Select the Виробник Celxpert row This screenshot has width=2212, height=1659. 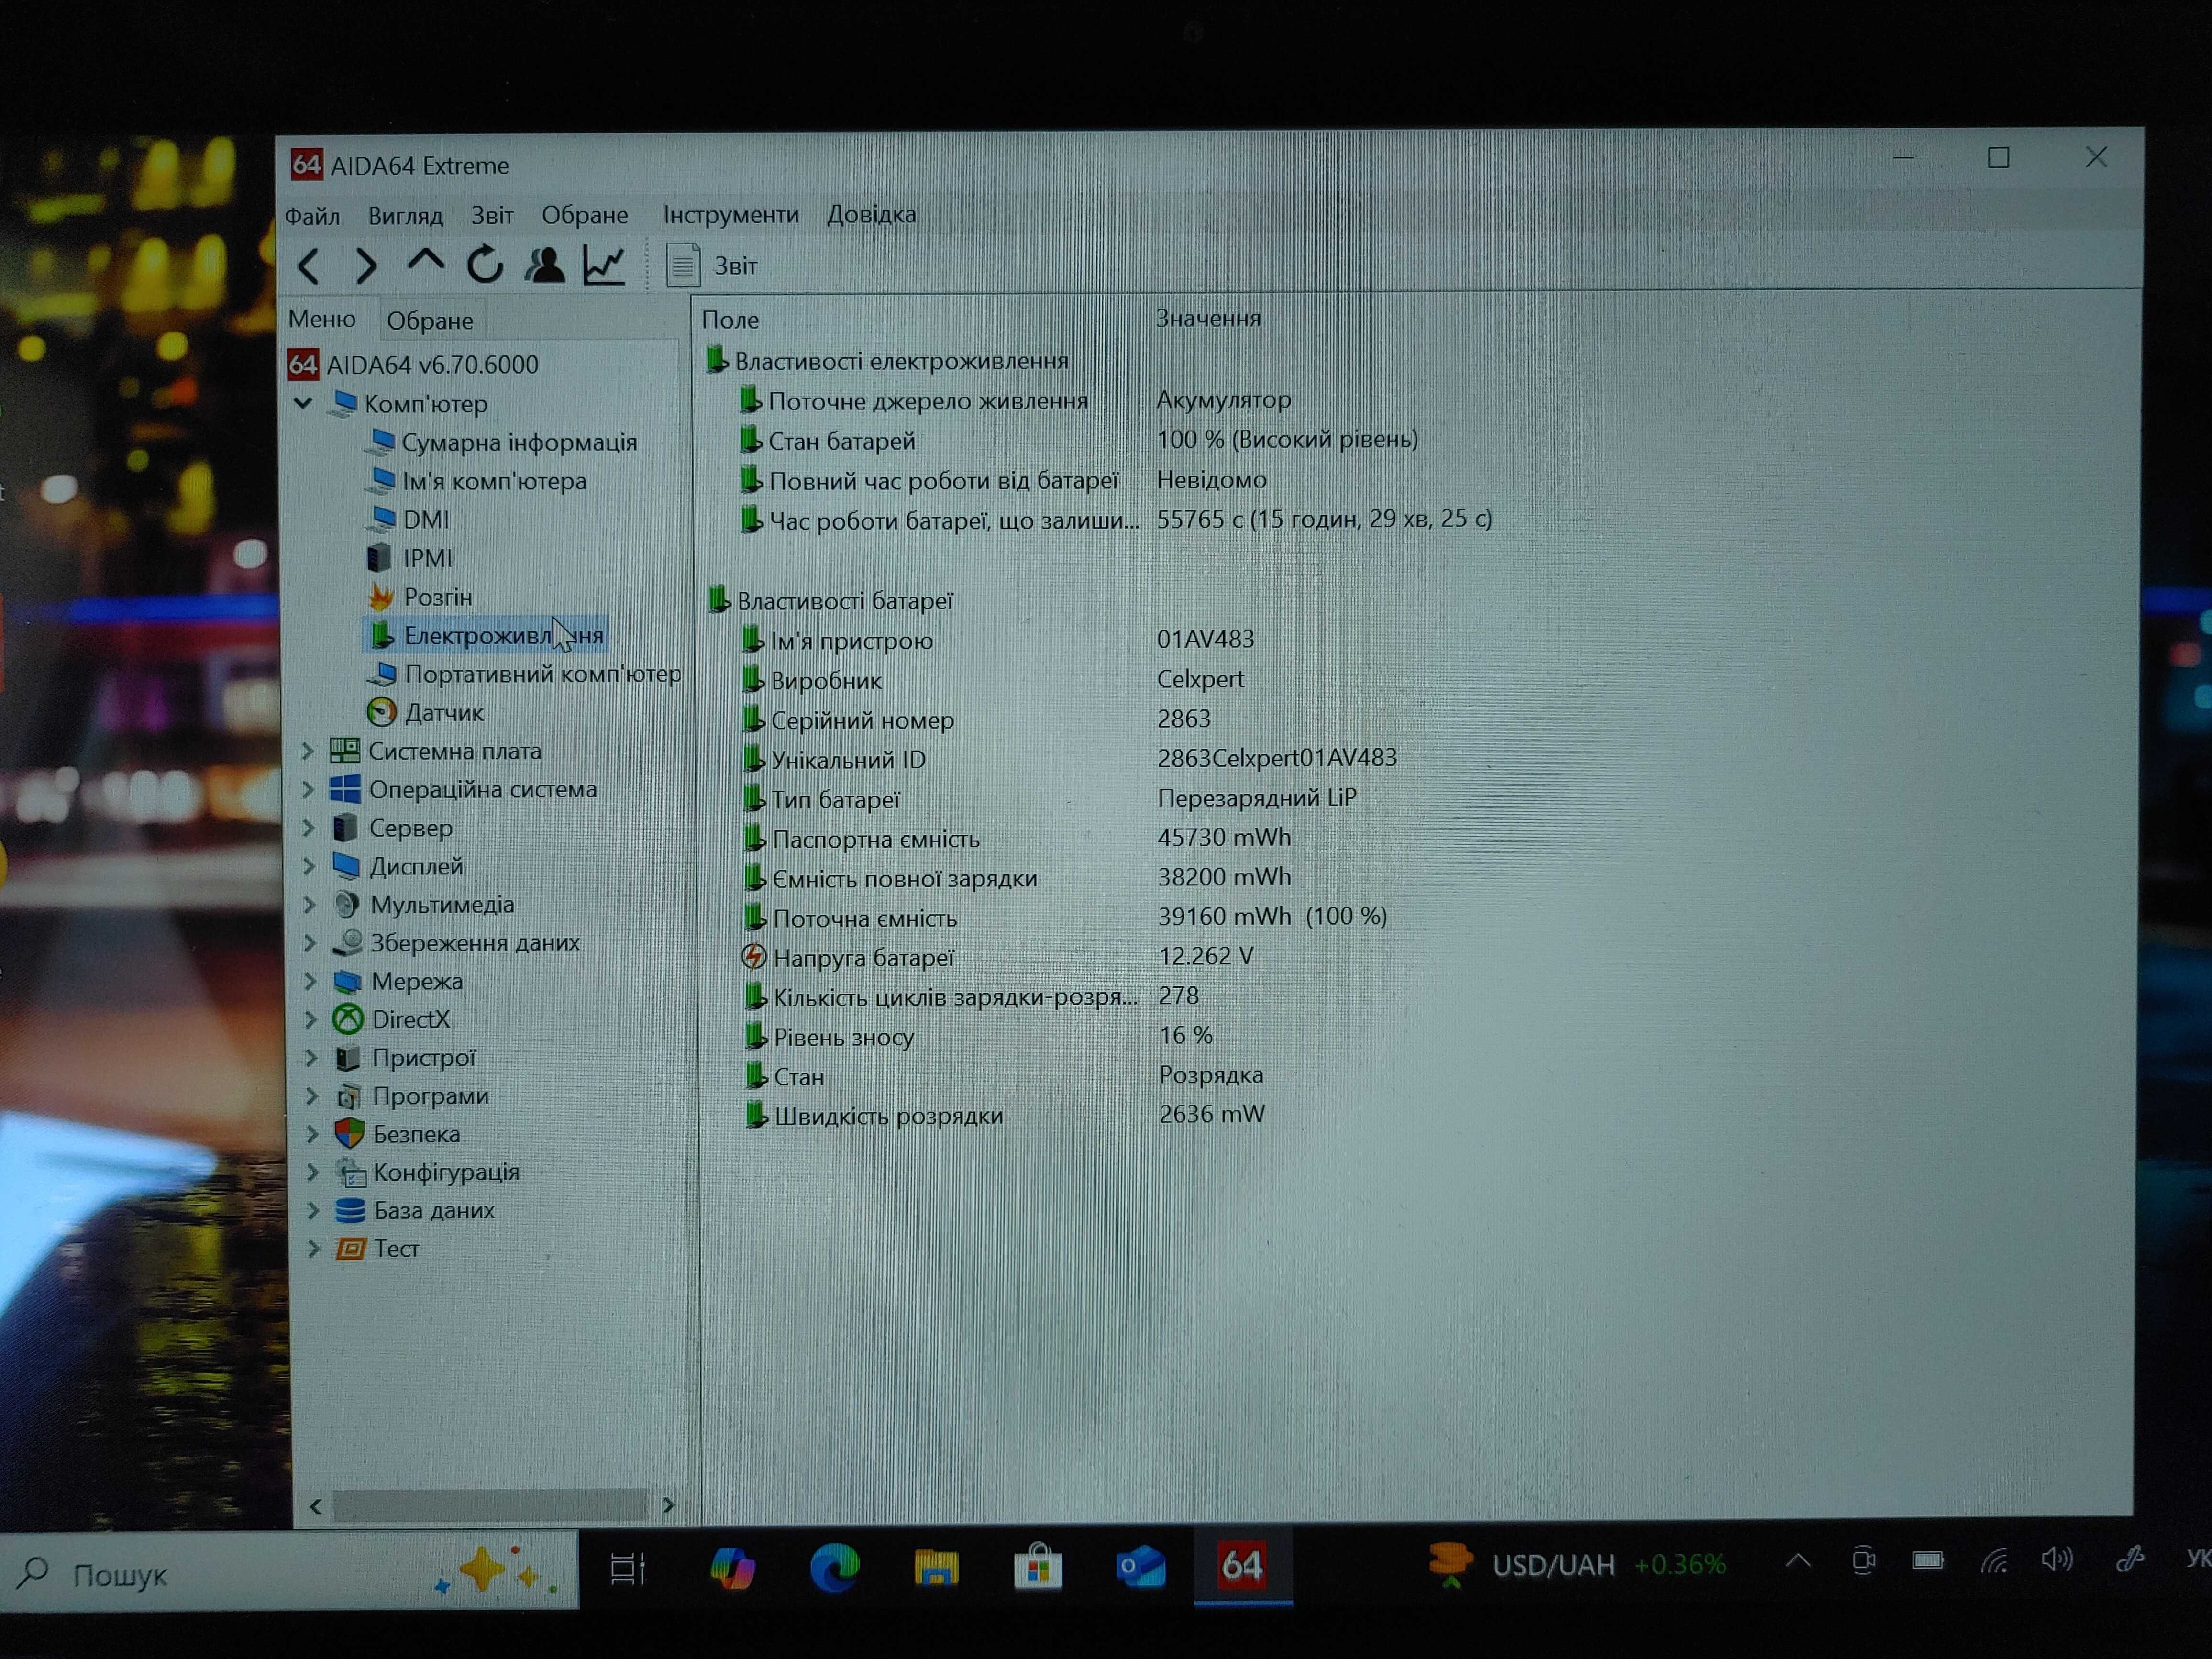click(994, 680)
